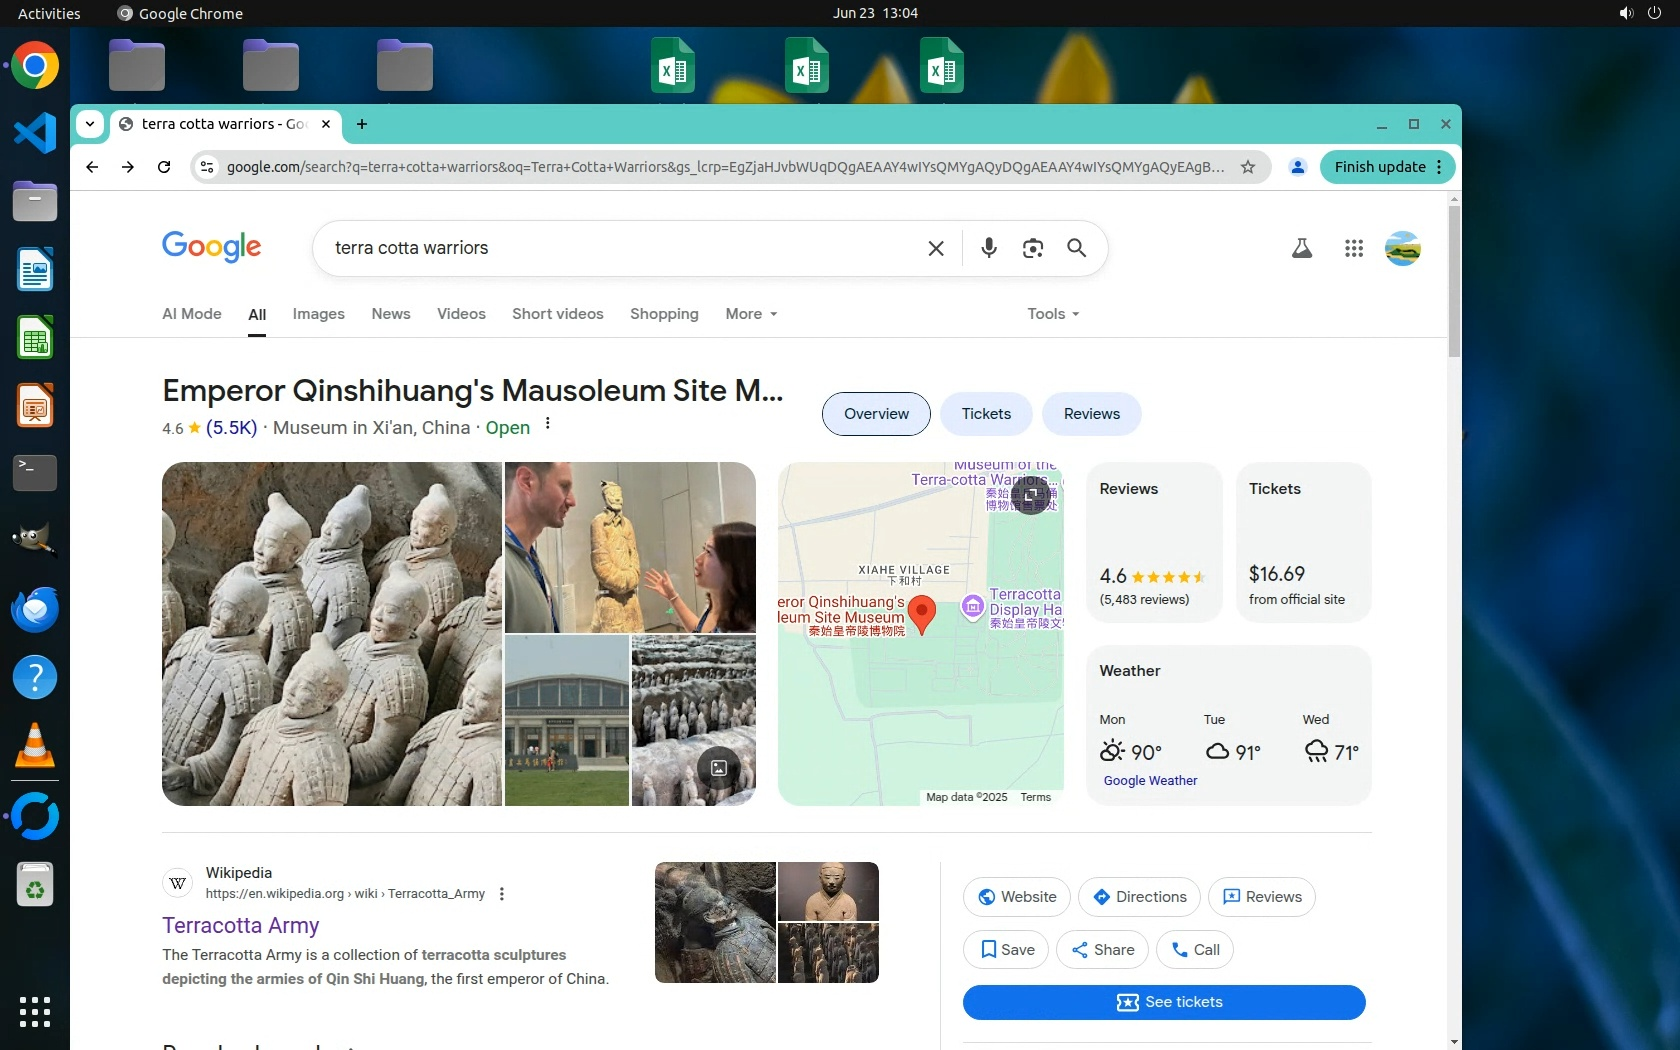Open Google Lens image search
The width and height of the screenshot is (1680, 1050).
[x=1032, y=248]
